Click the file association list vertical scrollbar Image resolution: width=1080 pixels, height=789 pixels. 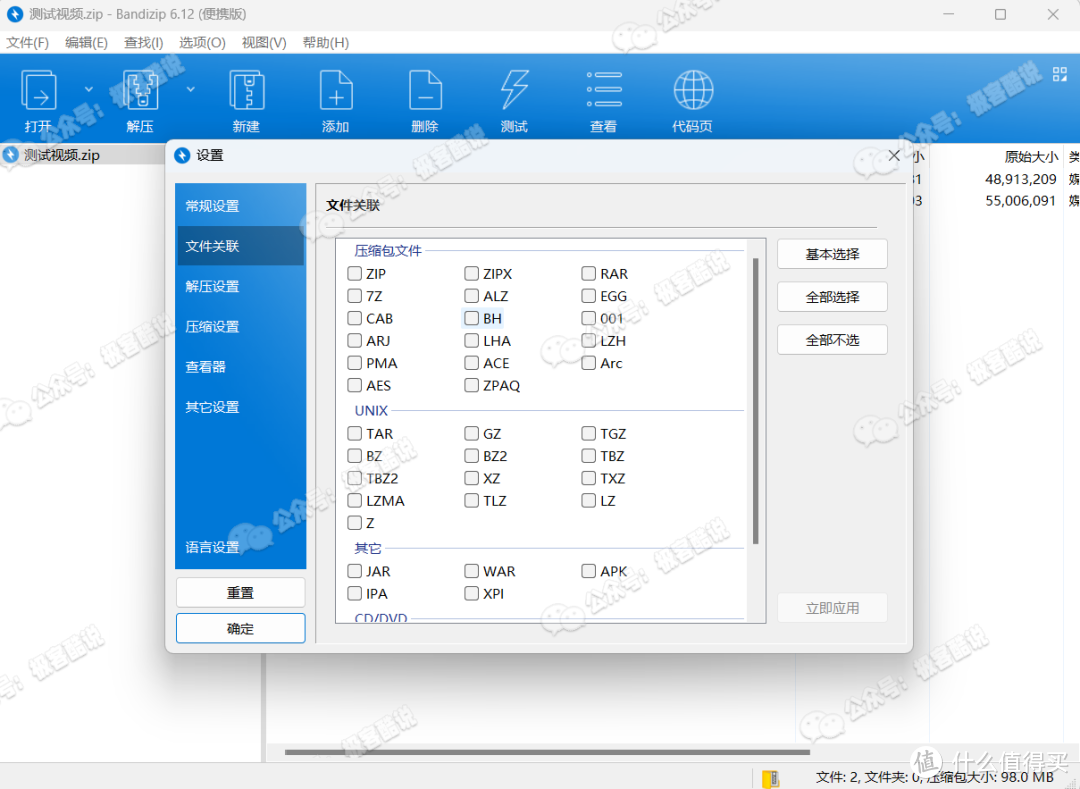tap(756, 401)
